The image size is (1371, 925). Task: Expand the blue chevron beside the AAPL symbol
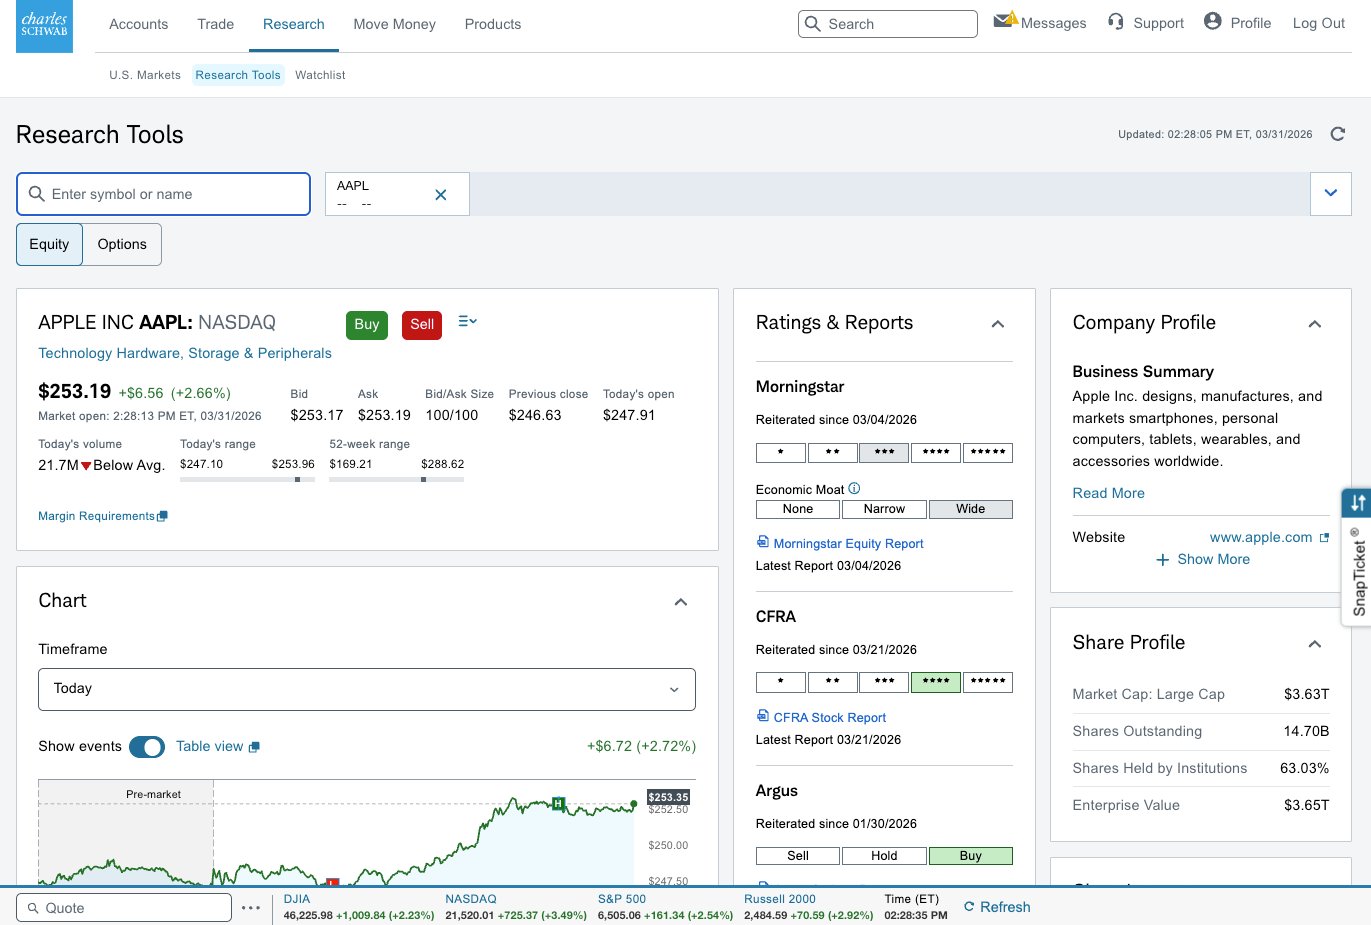(1330, 193)
